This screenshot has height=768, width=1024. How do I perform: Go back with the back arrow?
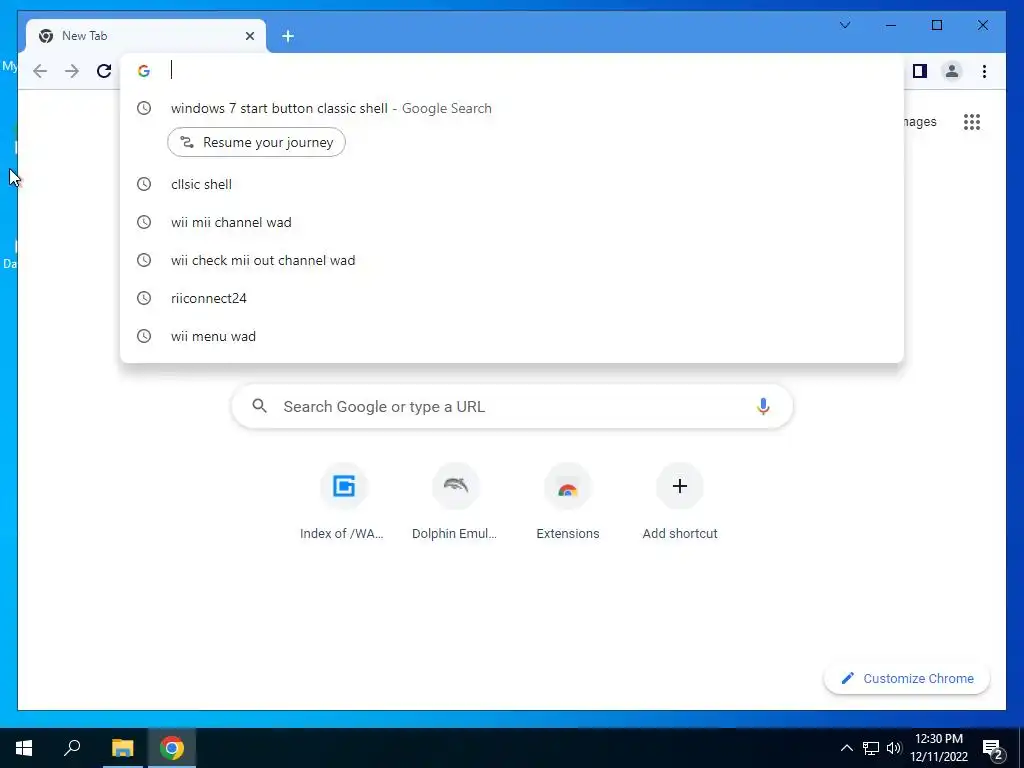[x=40, y=71]
